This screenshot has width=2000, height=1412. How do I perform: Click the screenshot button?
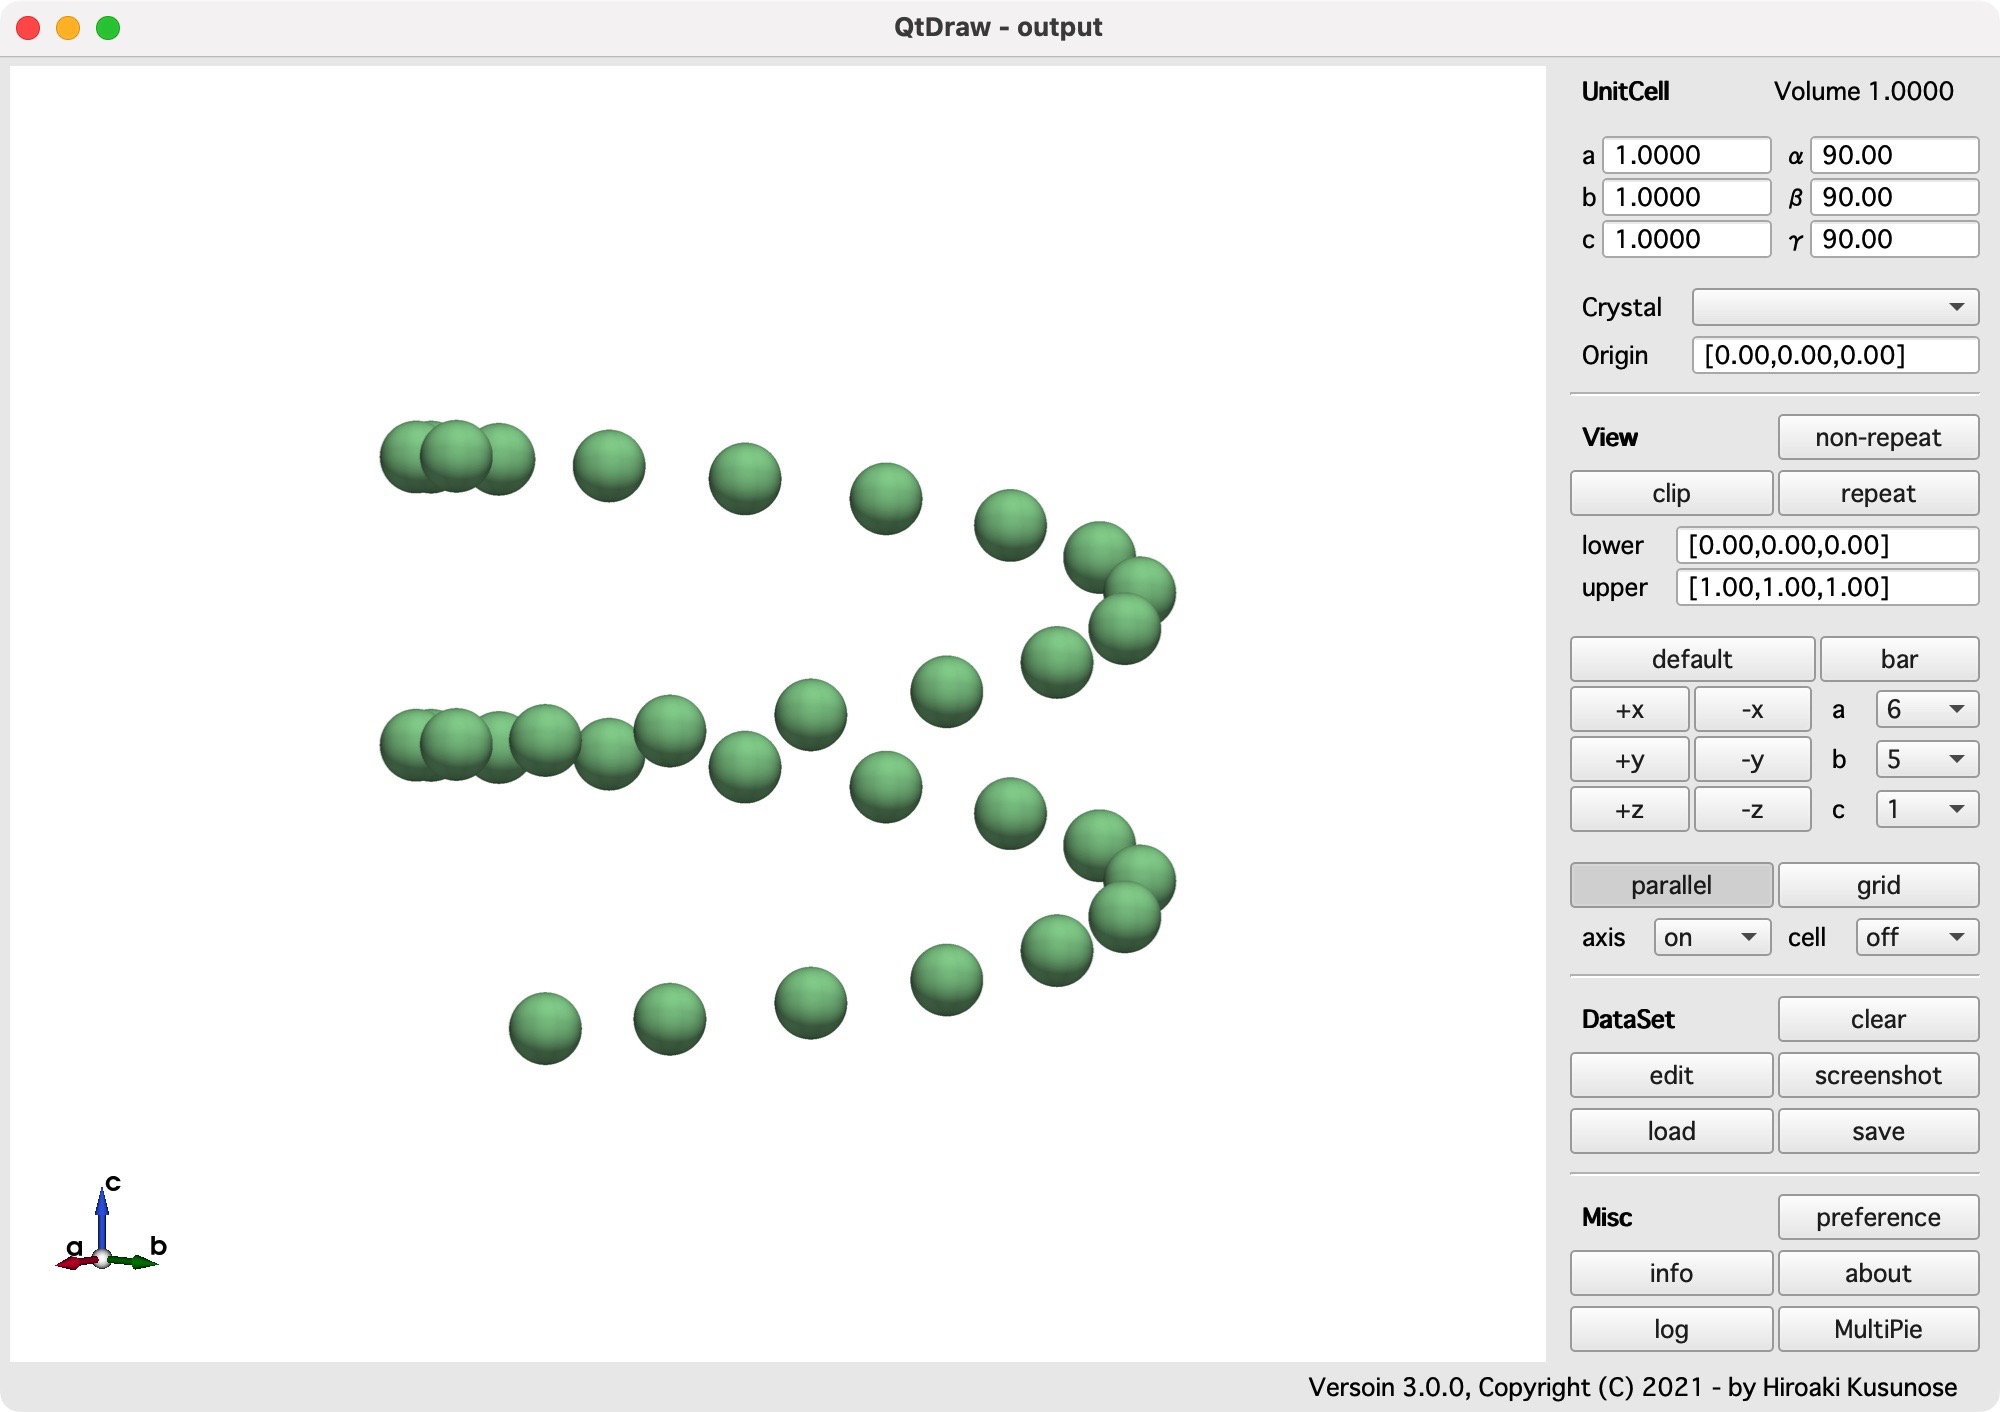1877,1075
